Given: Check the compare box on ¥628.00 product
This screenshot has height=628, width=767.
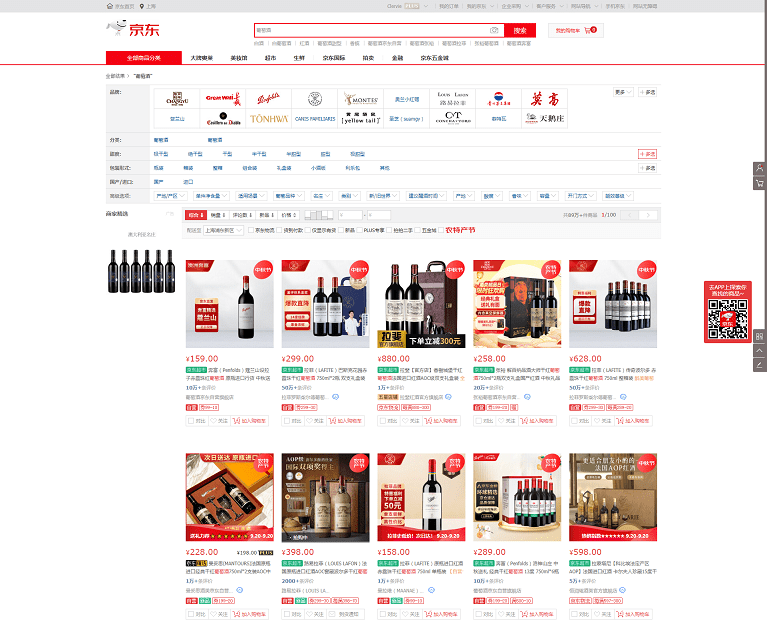Looking at the screenshot, I should pos(574,421).
